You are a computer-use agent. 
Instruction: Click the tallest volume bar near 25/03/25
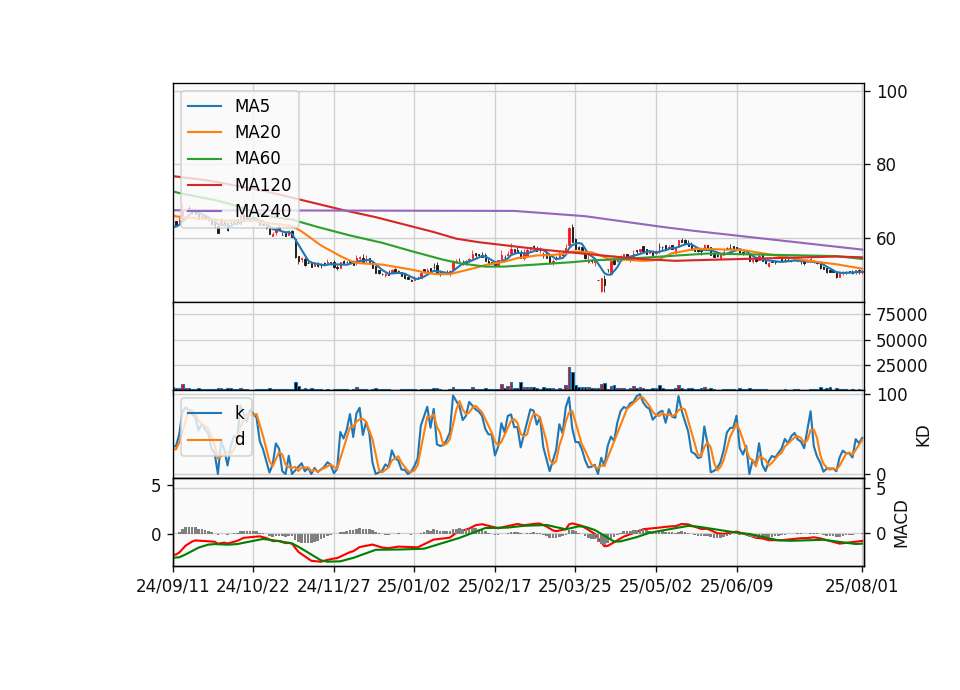(569, 378)
